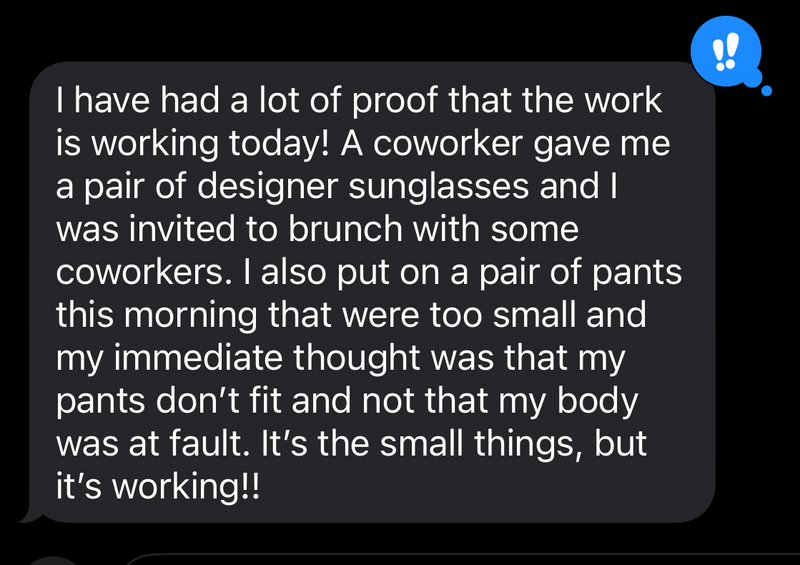Click the small blue tapback bubble tail dot
Viewport: 800px width, 565px height.
[x=767, y=91]
